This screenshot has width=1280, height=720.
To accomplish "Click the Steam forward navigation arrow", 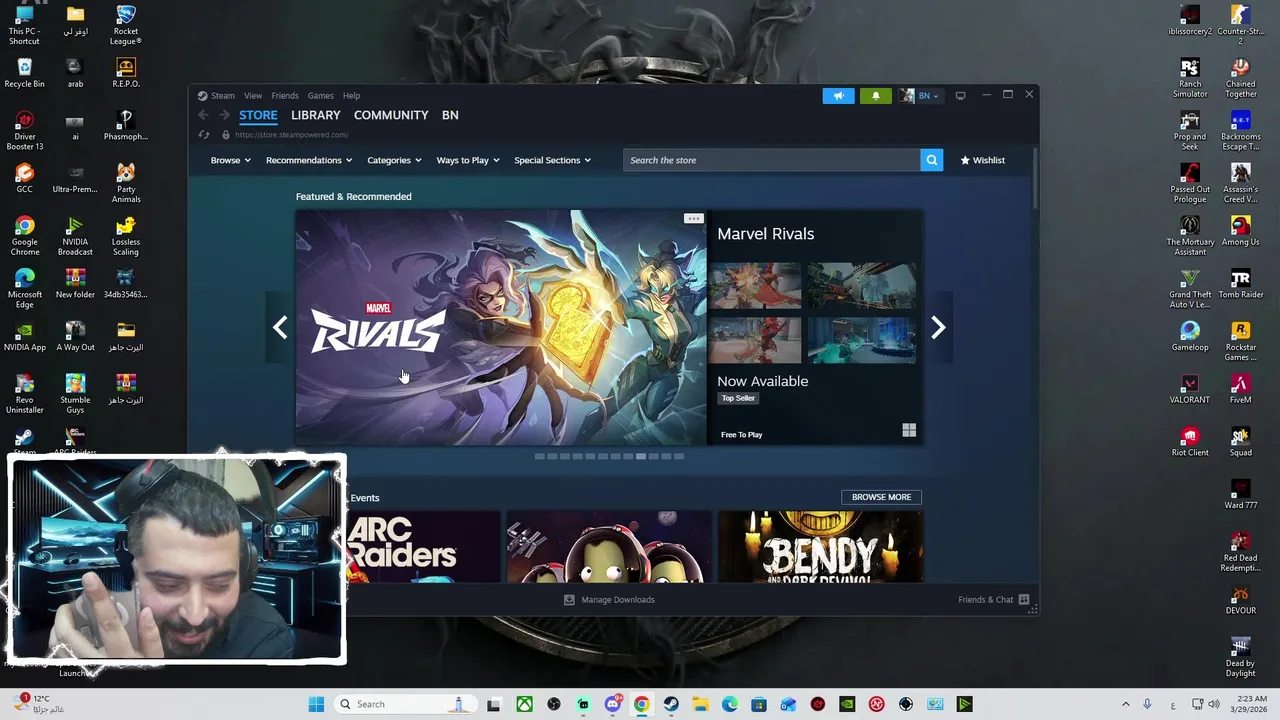I will click(223, 115).
